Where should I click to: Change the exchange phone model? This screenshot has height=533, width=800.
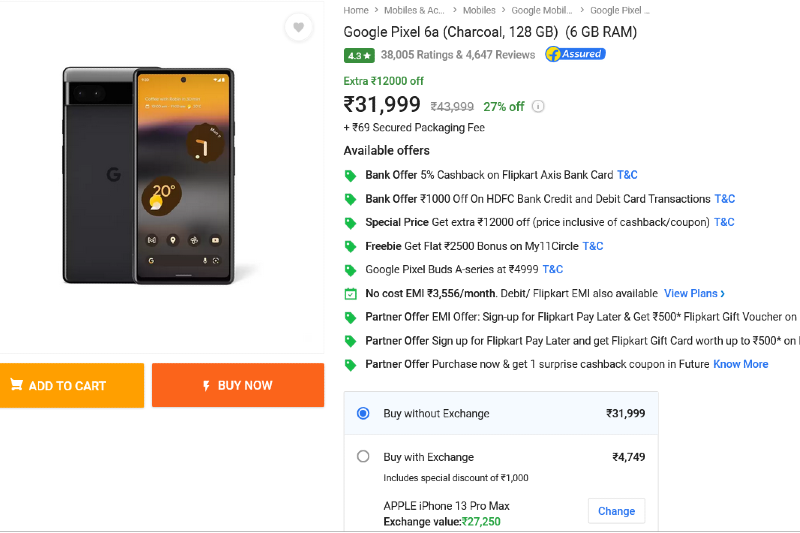tap(616, 511)
